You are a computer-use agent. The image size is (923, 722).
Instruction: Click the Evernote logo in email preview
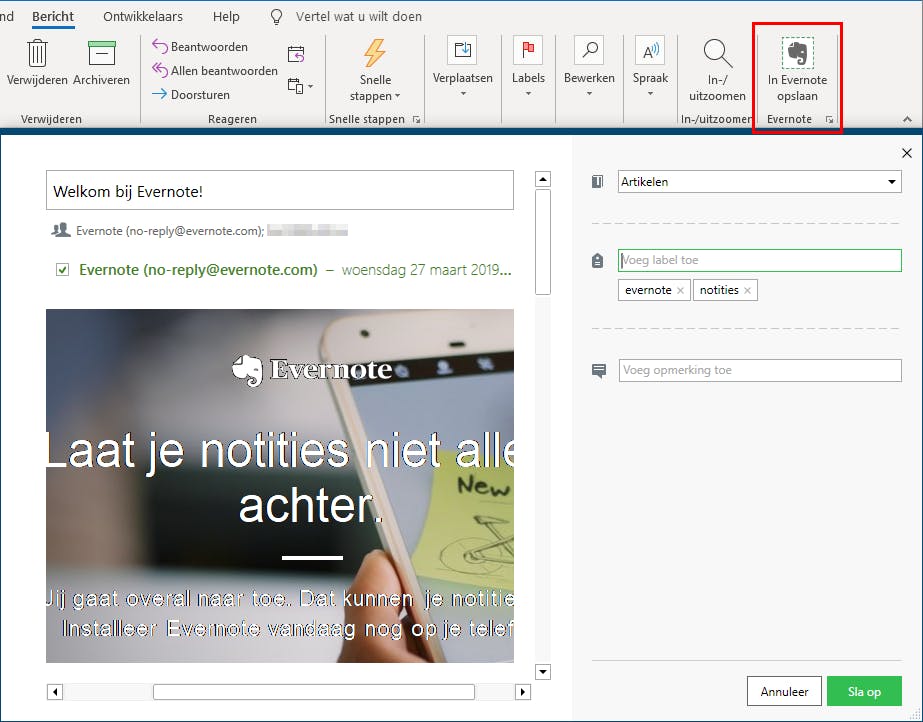312,370
